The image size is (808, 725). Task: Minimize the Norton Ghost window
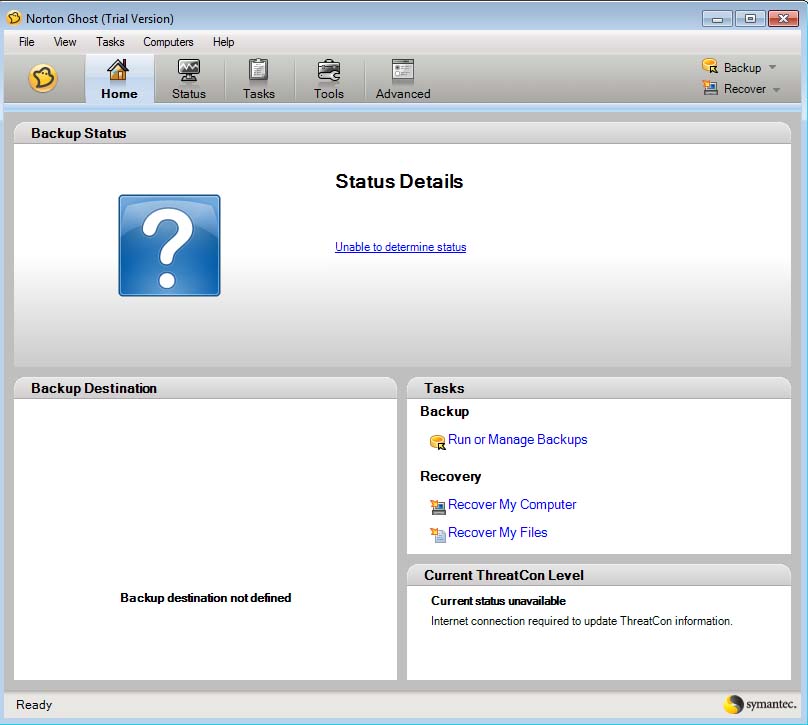[717, 19]
